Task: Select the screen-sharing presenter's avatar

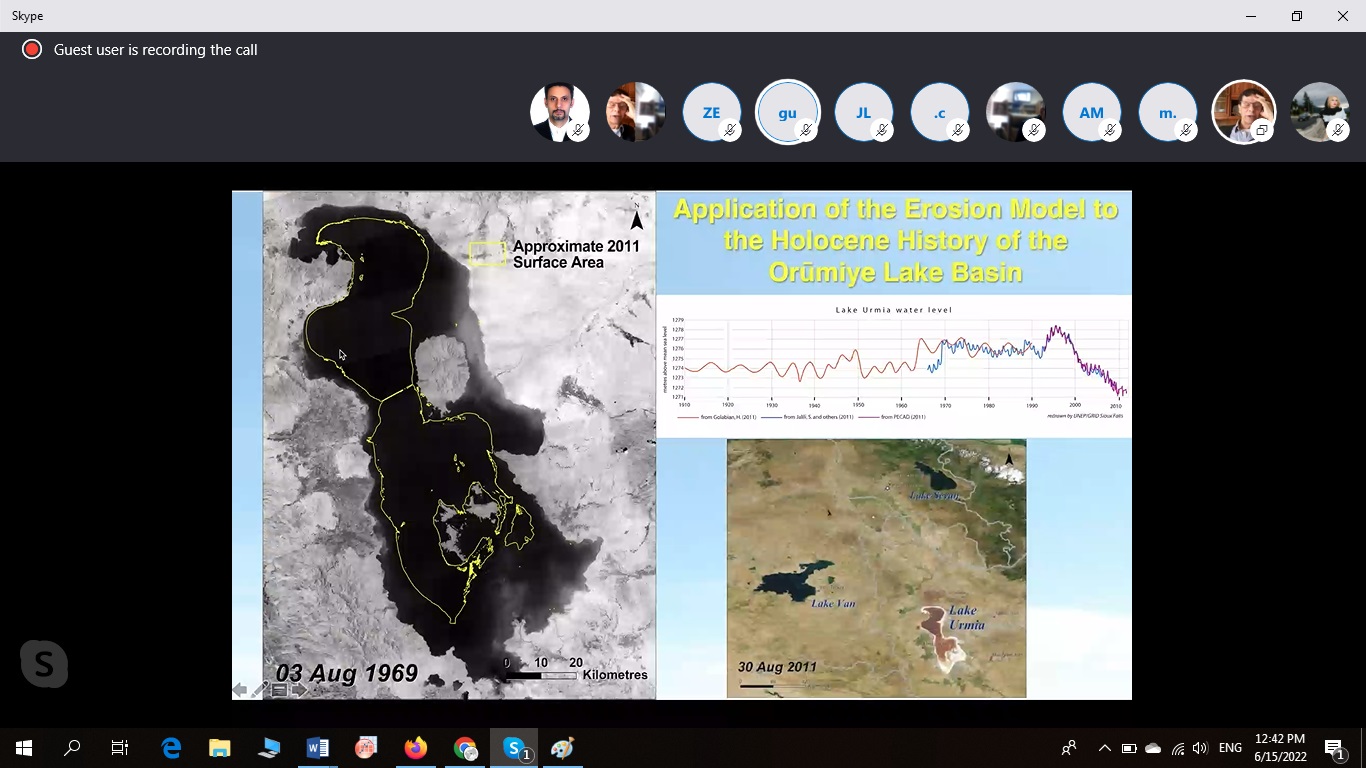Action: click(x=1243, y=112)
